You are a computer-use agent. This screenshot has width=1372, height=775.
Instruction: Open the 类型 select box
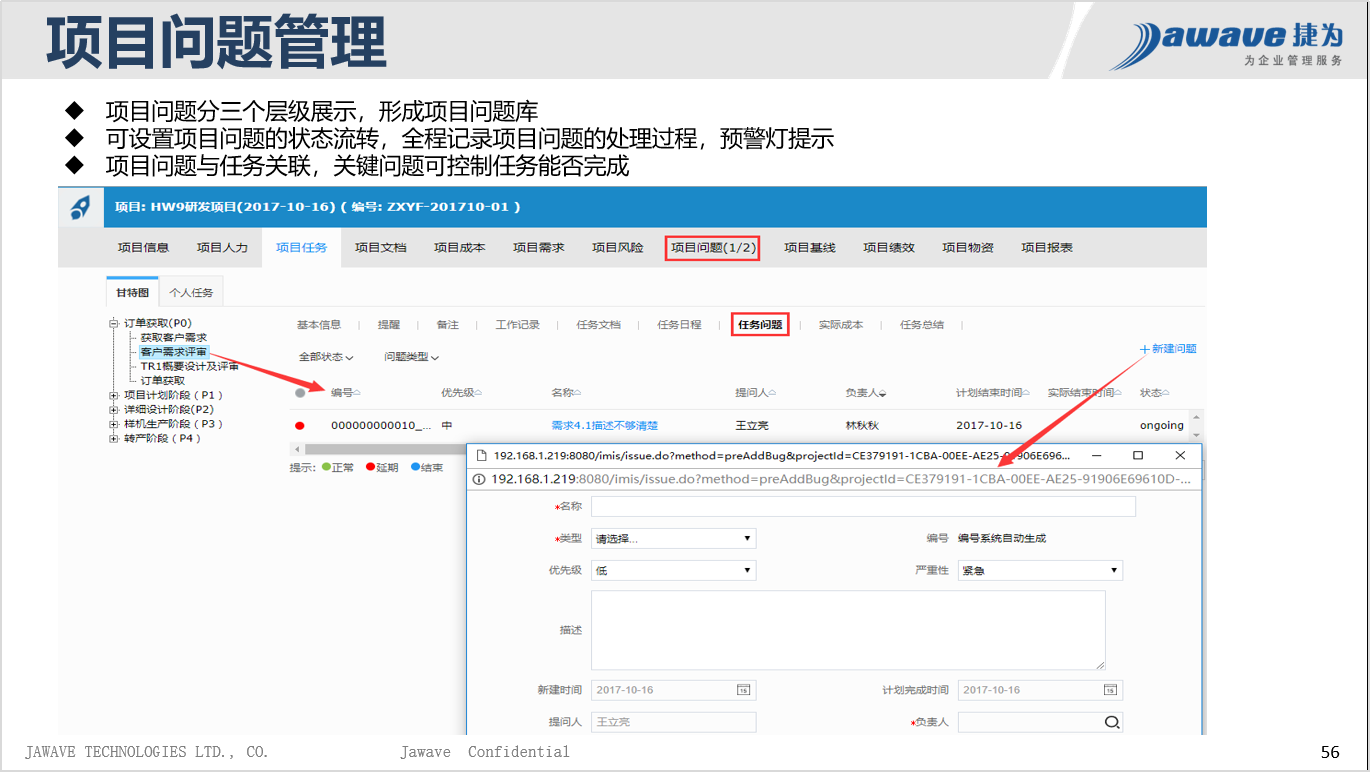click(x=673, y=539)
